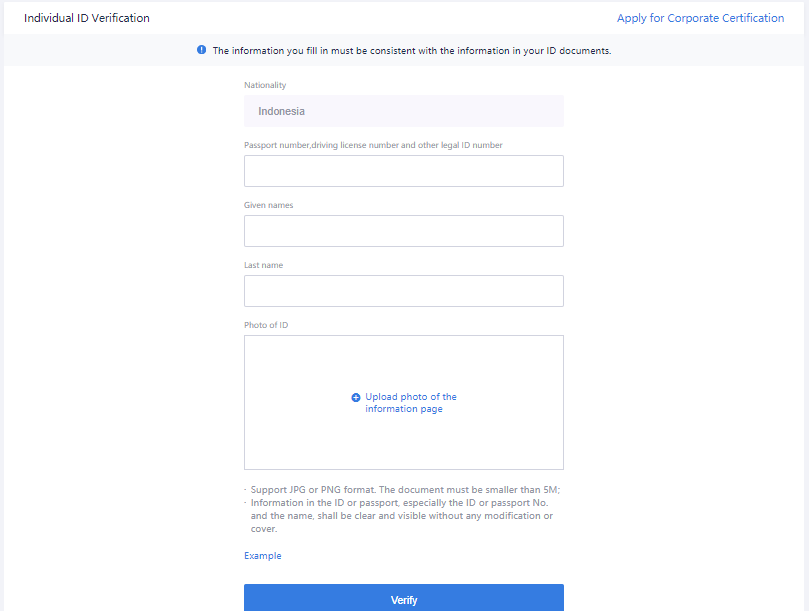Click the Nationality field label

(265, 85)
